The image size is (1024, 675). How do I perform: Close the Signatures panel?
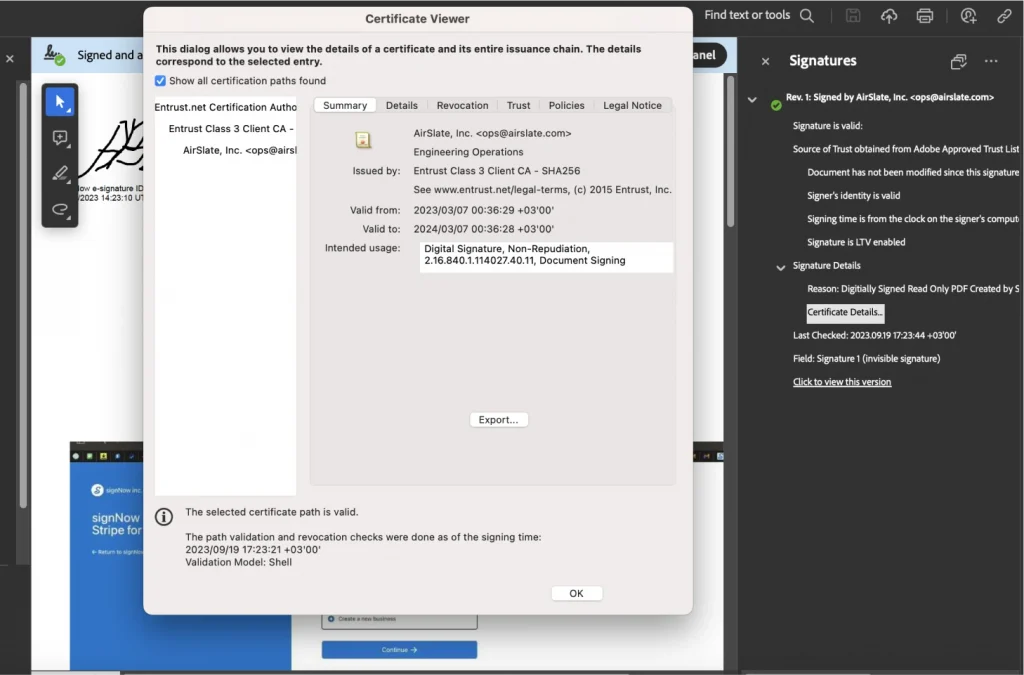(x=766, y=61)
